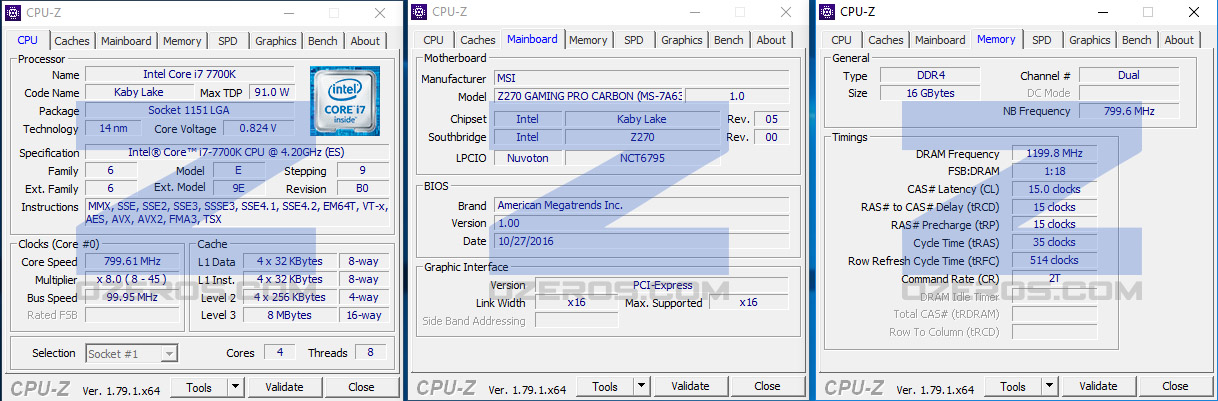The height and width of the screenshot is (401, 1218).
Task: Click the memory Size value '16 GBytes'
Action: (x=930, y=93)
